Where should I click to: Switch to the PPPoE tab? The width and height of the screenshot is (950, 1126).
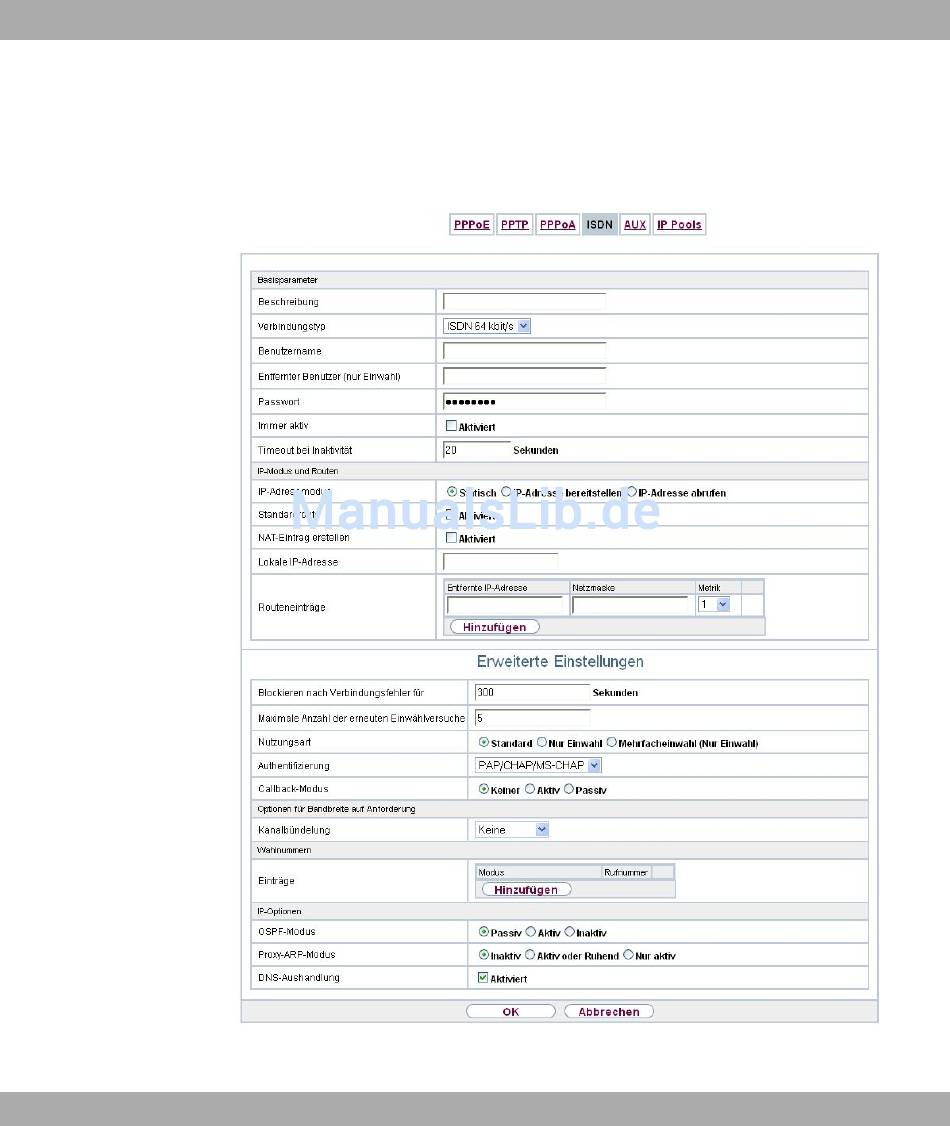click(471, 225)
